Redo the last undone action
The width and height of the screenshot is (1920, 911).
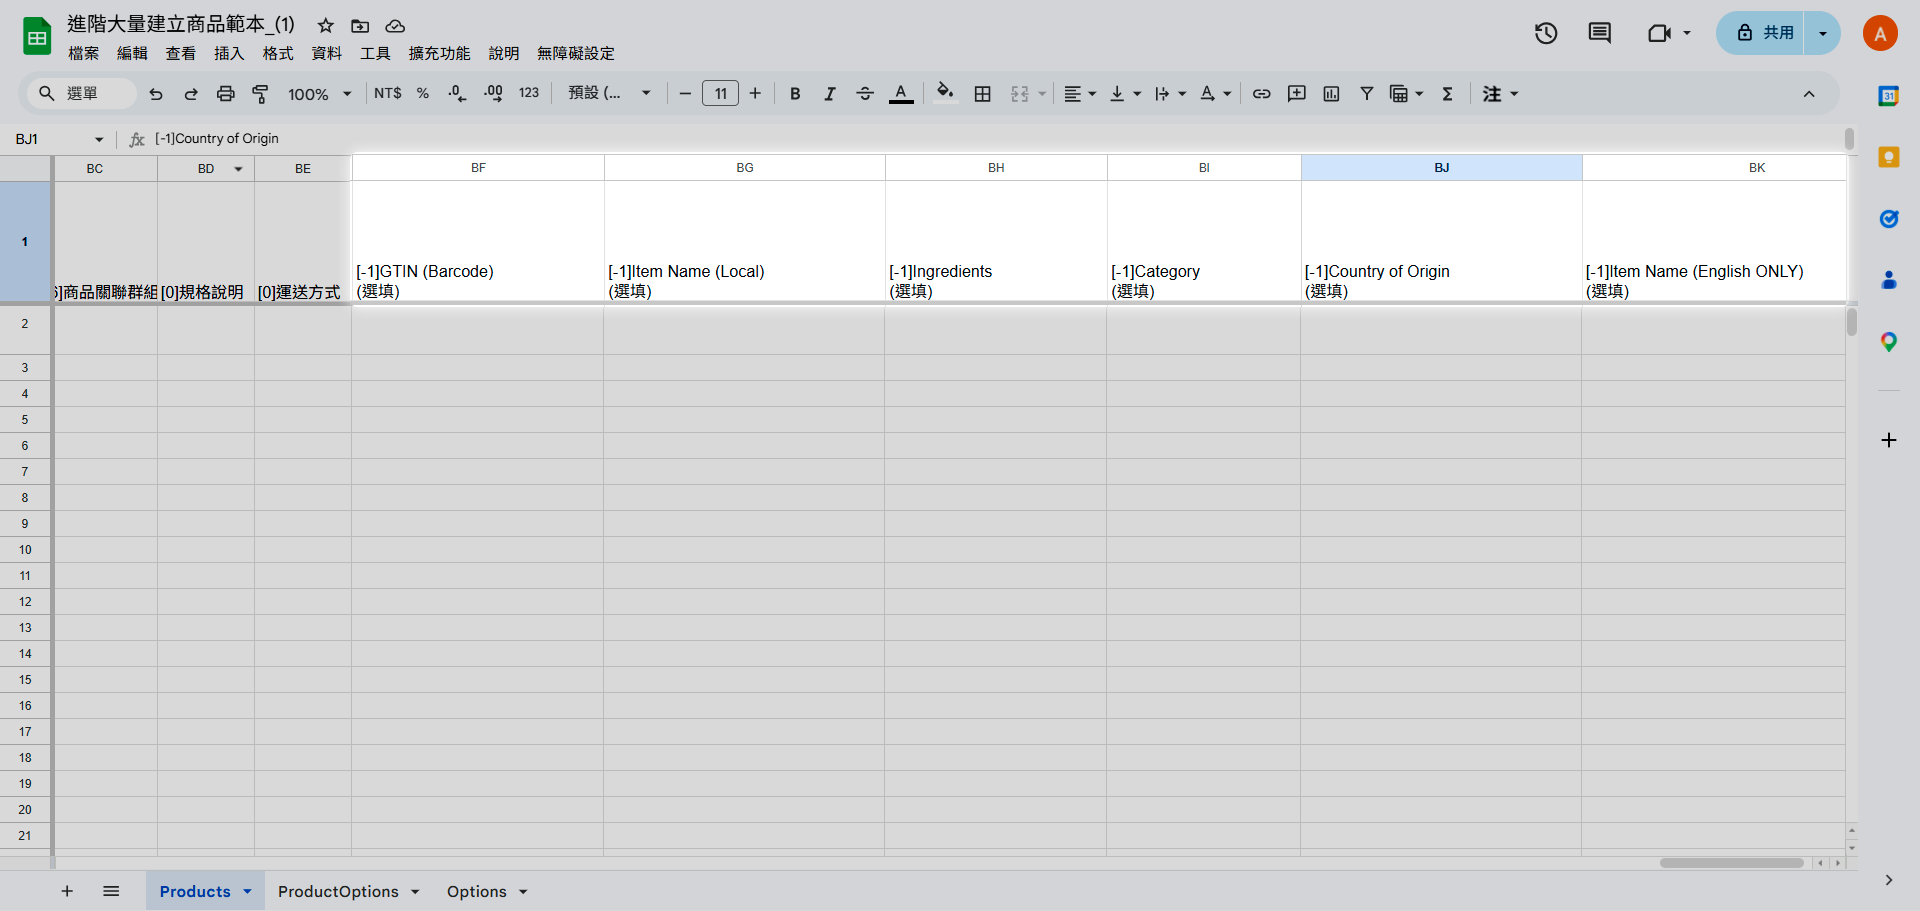(191, 94)
